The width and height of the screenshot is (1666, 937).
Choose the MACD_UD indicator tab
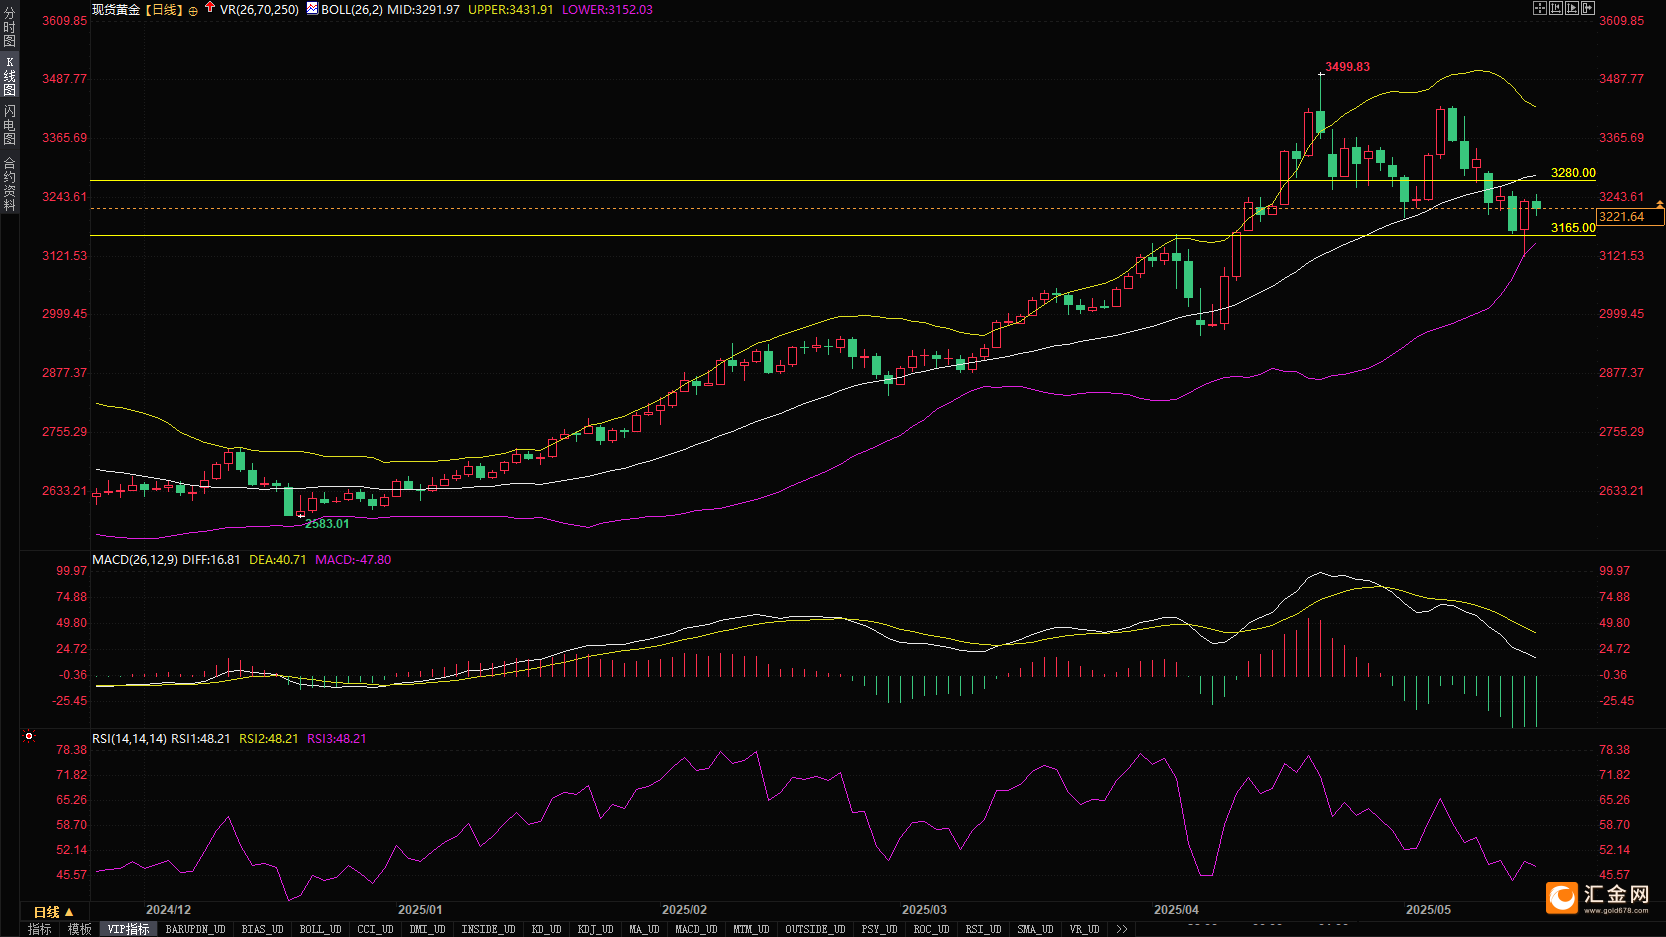pyautogui.click(x=697, y=929)
